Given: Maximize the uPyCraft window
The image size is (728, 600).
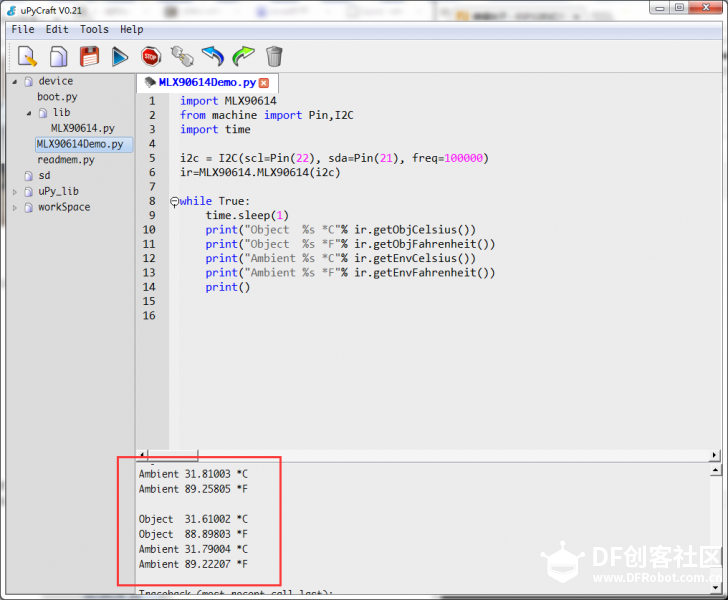Looking at the screenshot, I should click(x=679, y=8).
